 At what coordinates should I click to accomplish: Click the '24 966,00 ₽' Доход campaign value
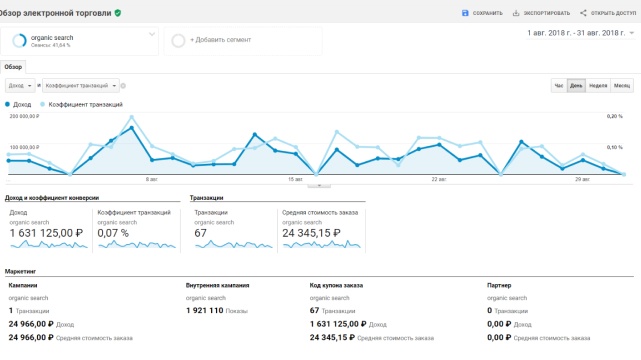click(31, 324)
